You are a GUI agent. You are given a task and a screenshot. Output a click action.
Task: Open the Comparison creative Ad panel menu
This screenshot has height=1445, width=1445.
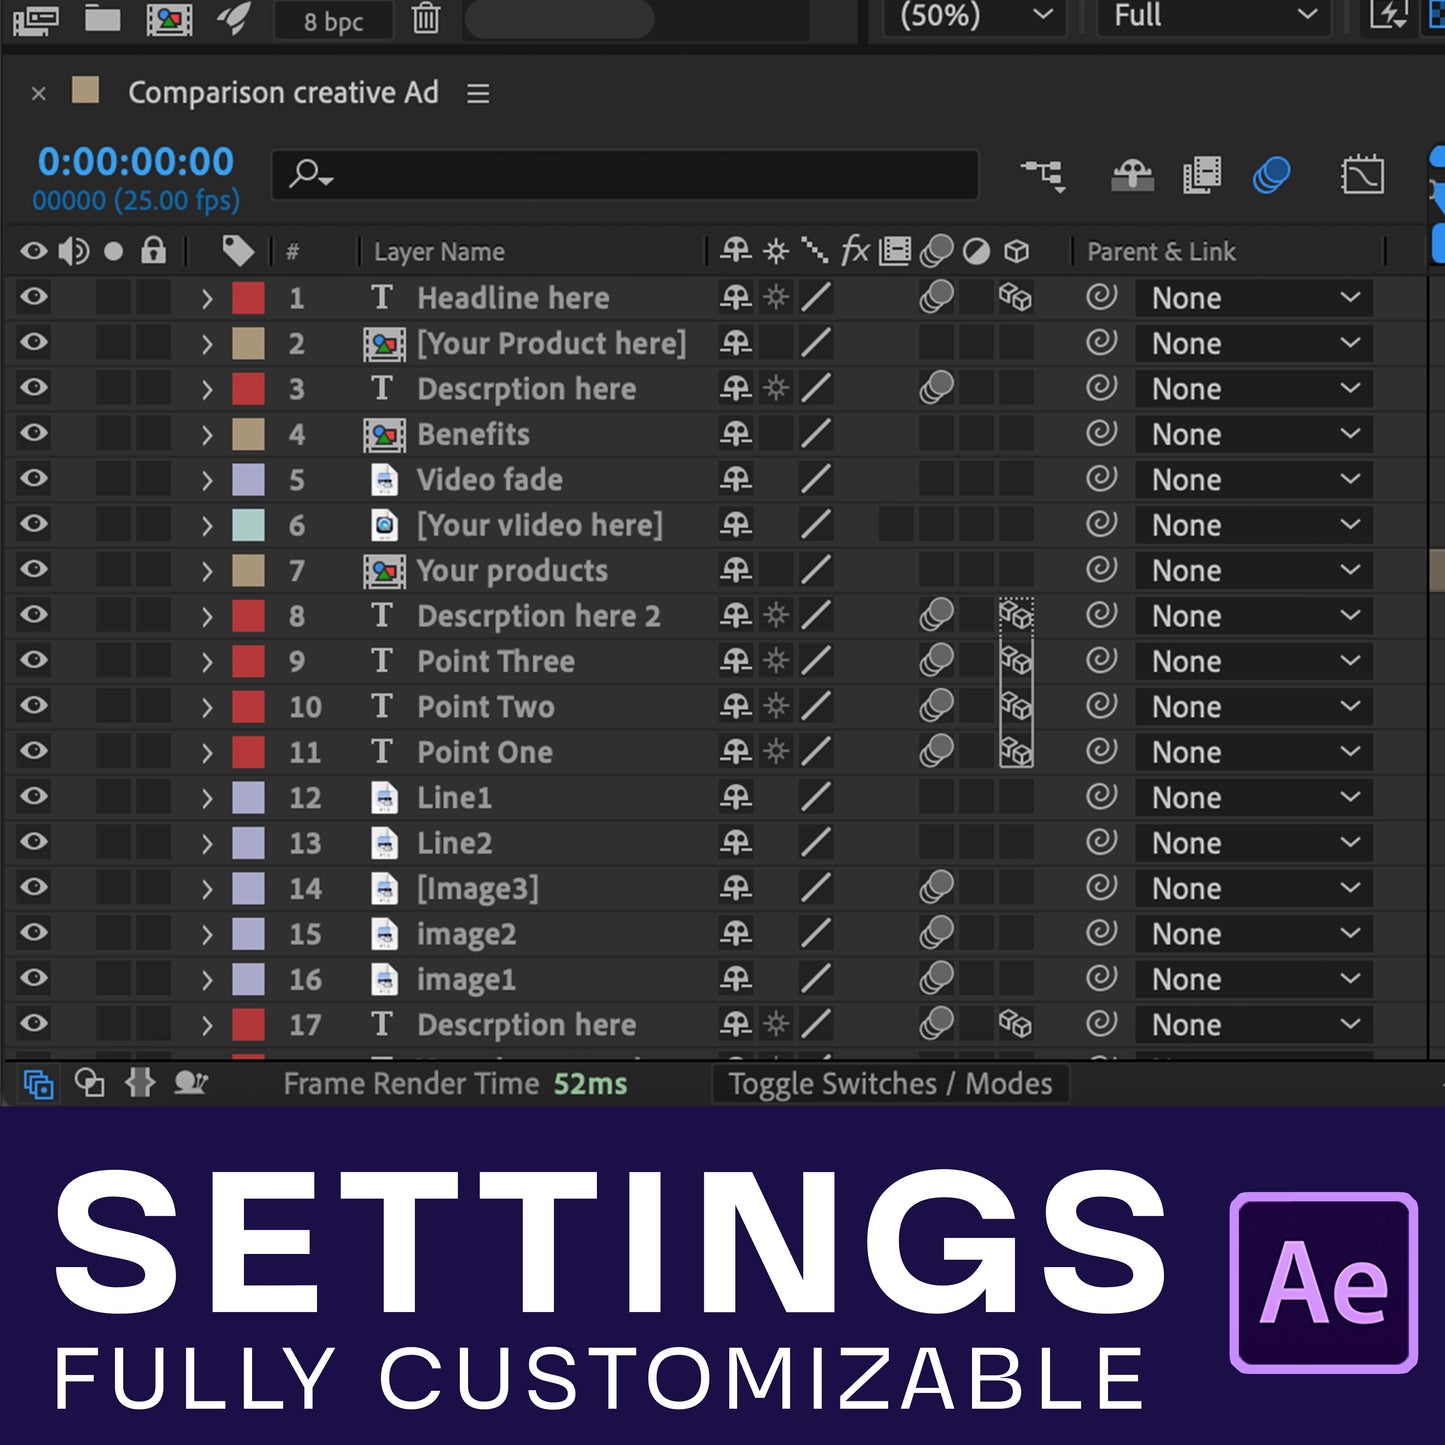pos(478,93)
